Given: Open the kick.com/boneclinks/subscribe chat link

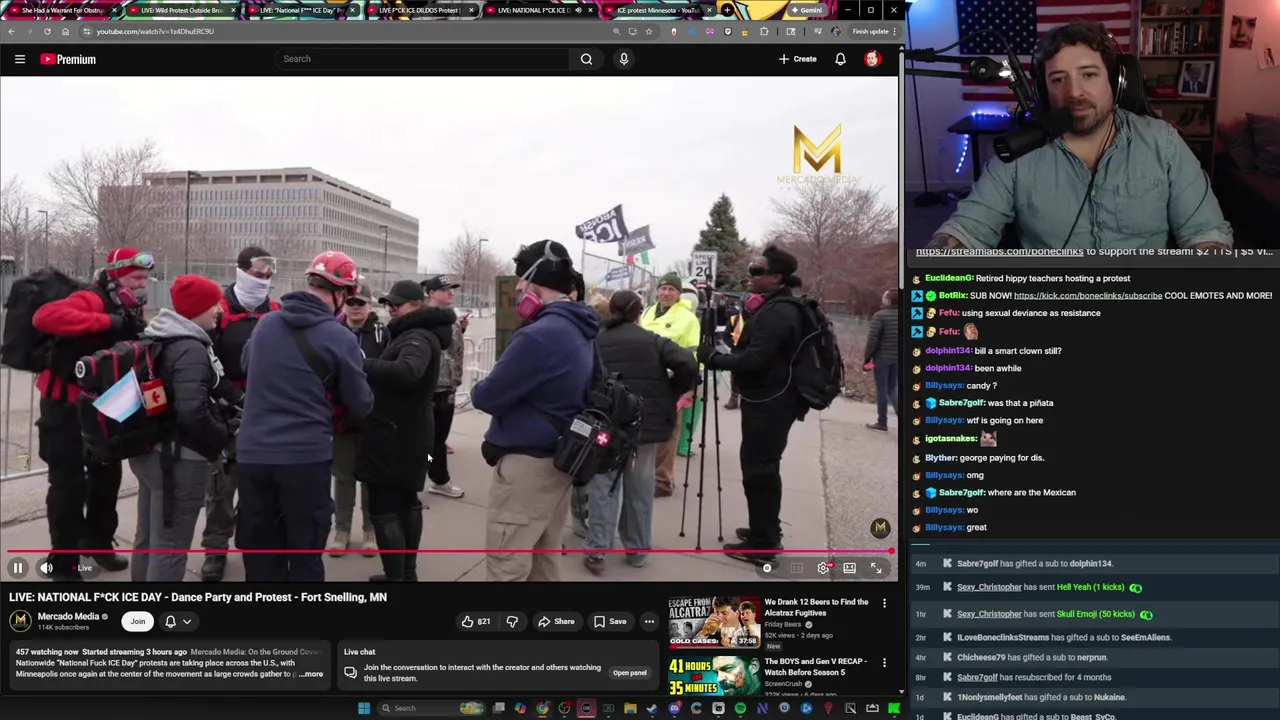Looking at the screenshot, I should (1088, 296).
